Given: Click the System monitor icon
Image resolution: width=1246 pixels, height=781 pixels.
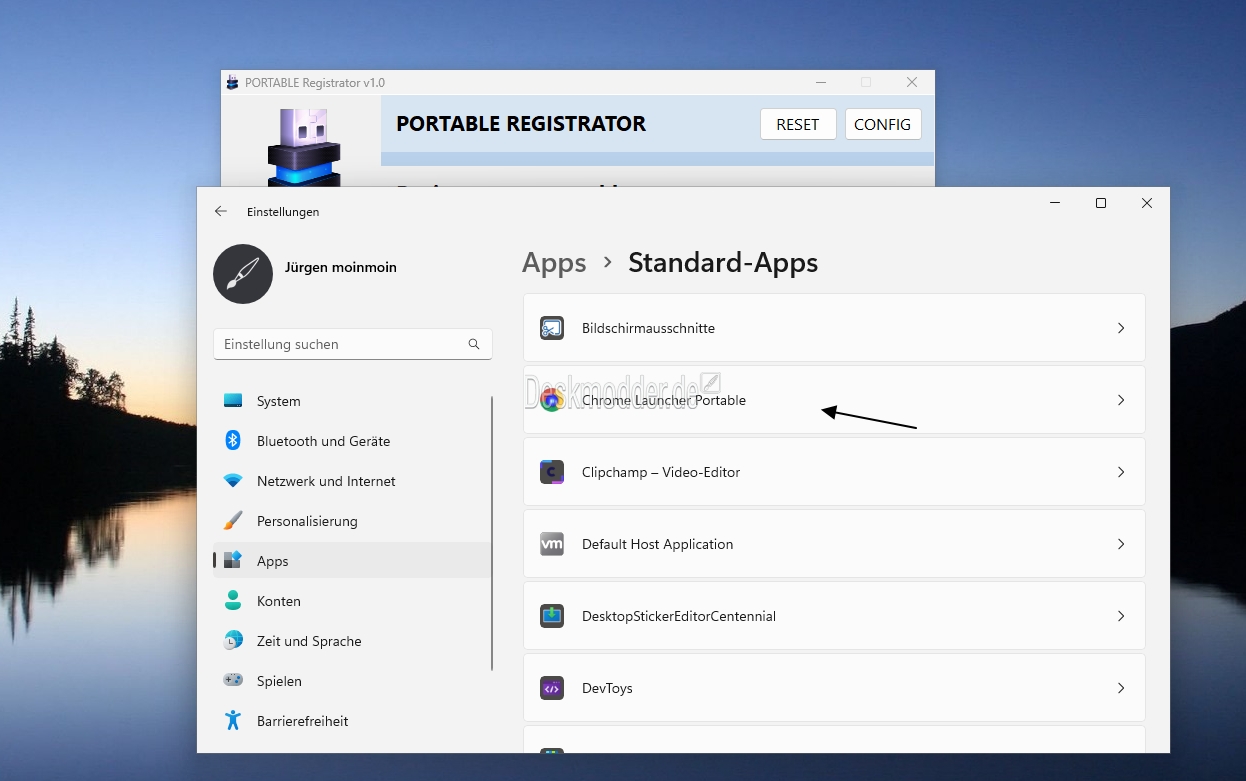Looking at the screenshot, I should 233,401.
